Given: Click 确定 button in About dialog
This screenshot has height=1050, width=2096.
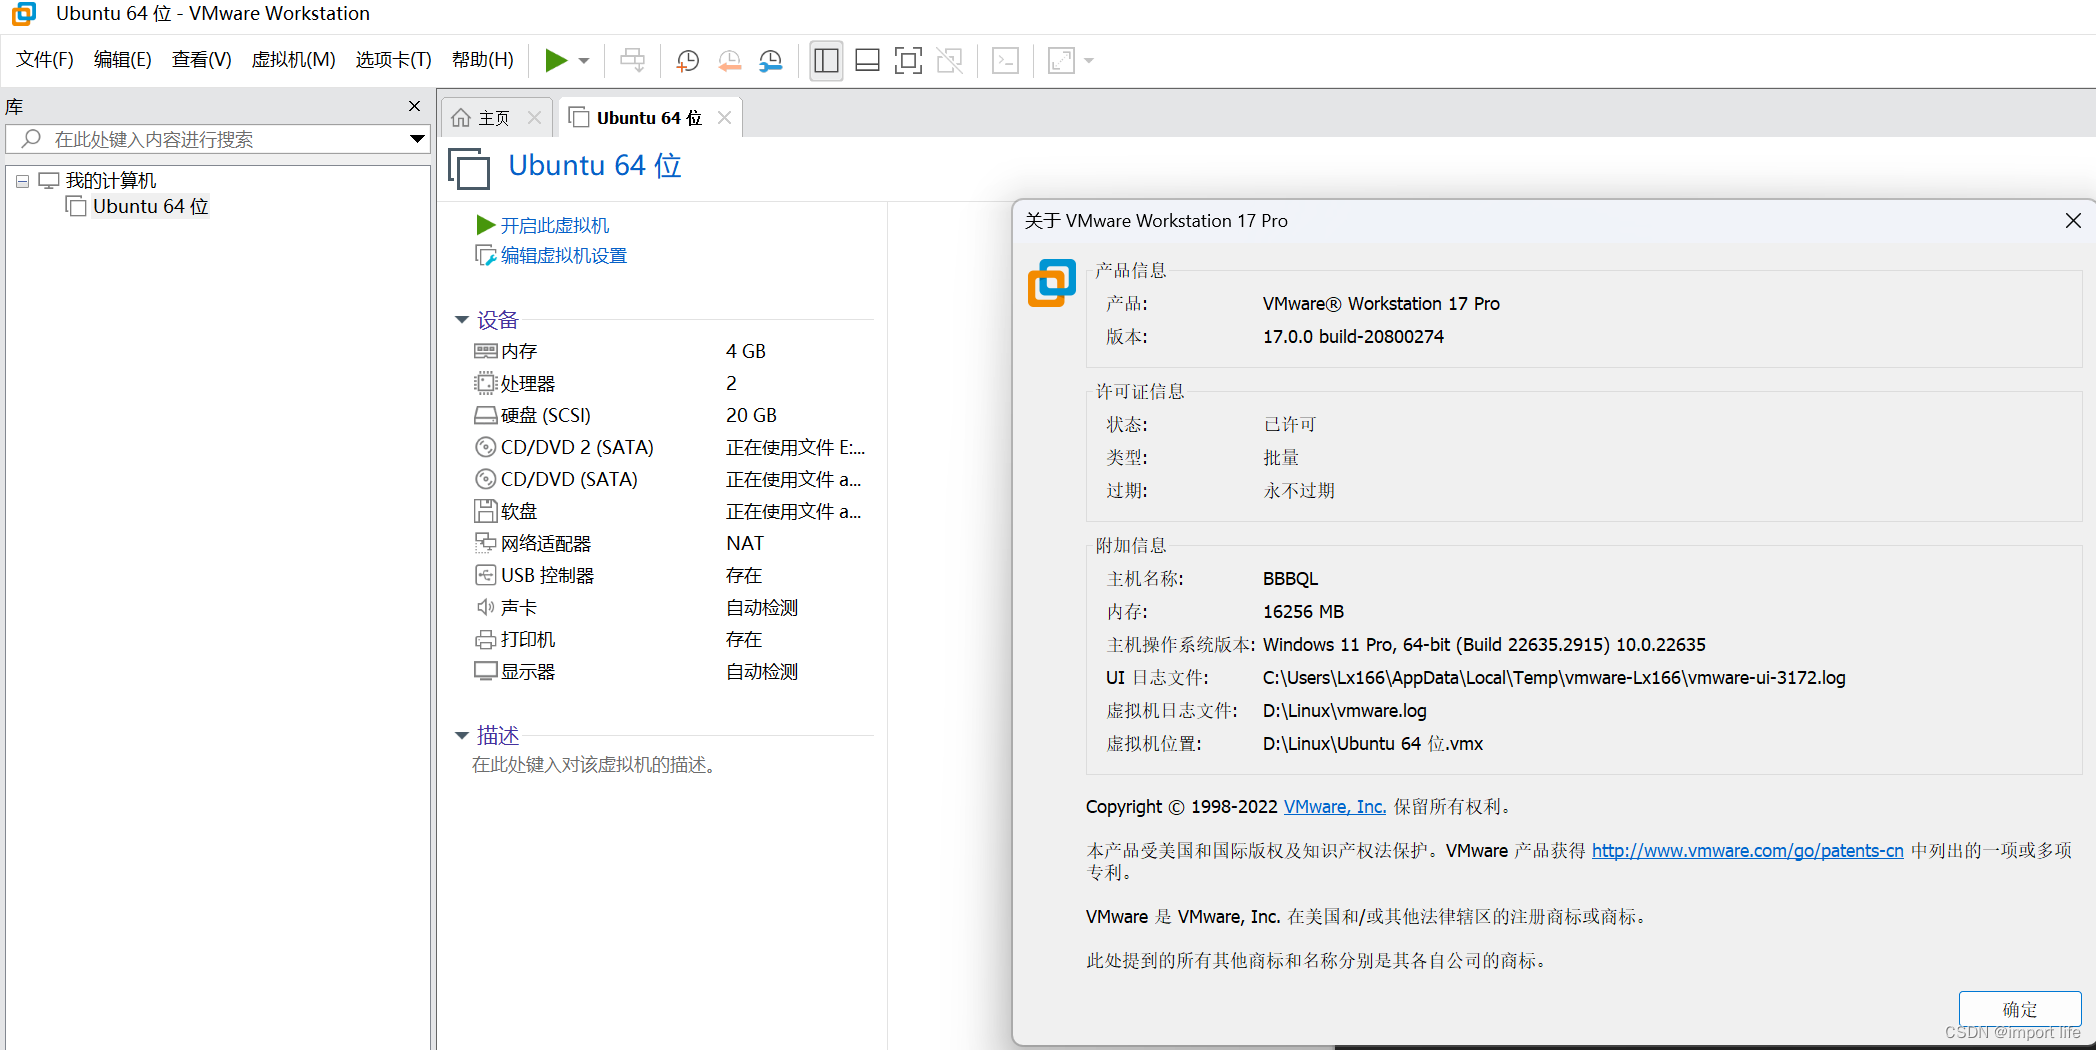Looking at the screenshot, I should pyautogui.click(x=2020, y=1009).
